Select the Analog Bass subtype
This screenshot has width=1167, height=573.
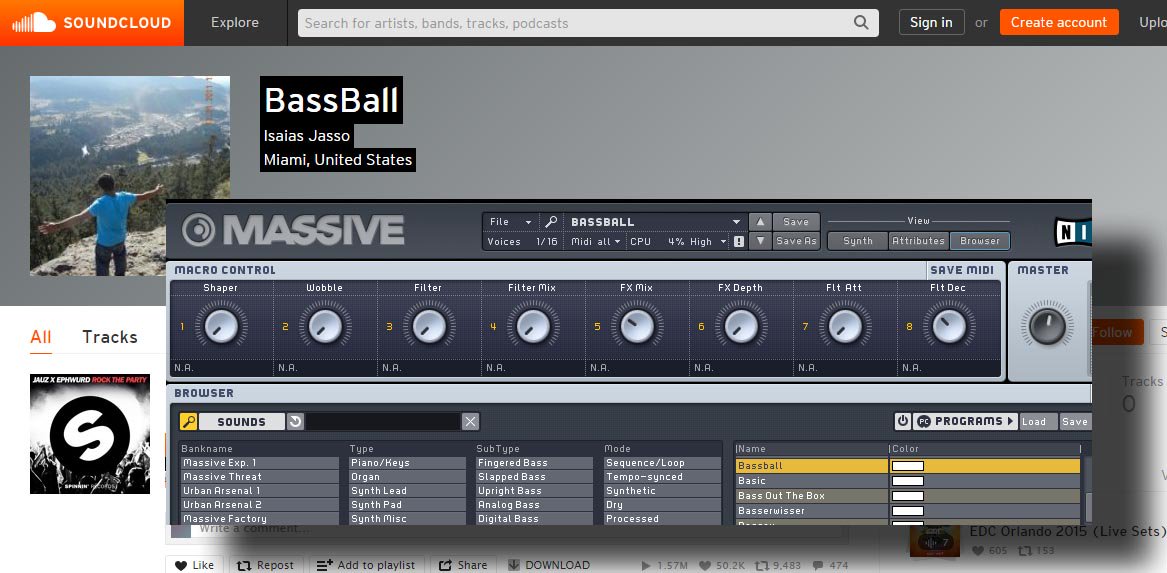point(534,505)
